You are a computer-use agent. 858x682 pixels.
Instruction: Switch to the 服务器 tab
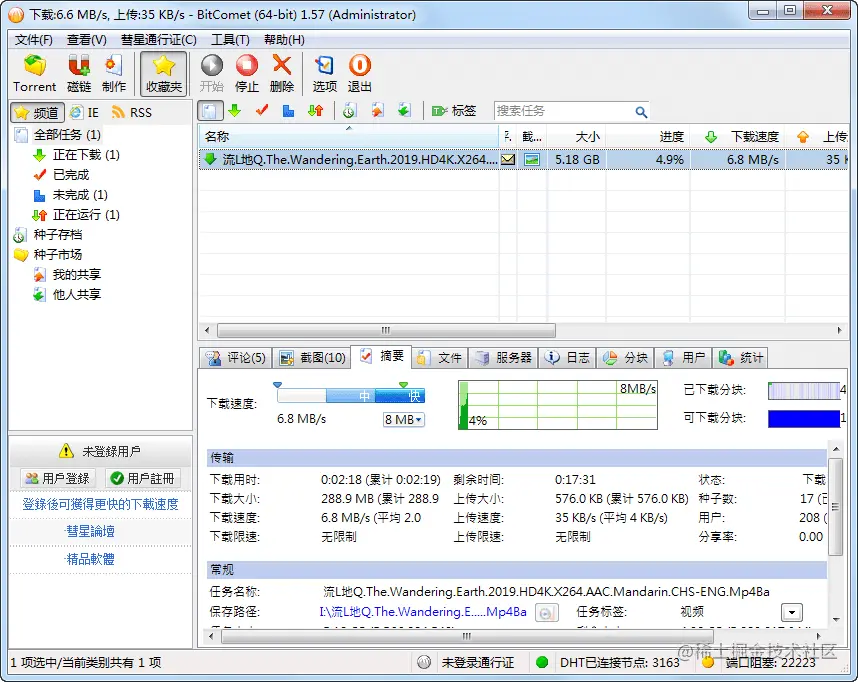503,358
